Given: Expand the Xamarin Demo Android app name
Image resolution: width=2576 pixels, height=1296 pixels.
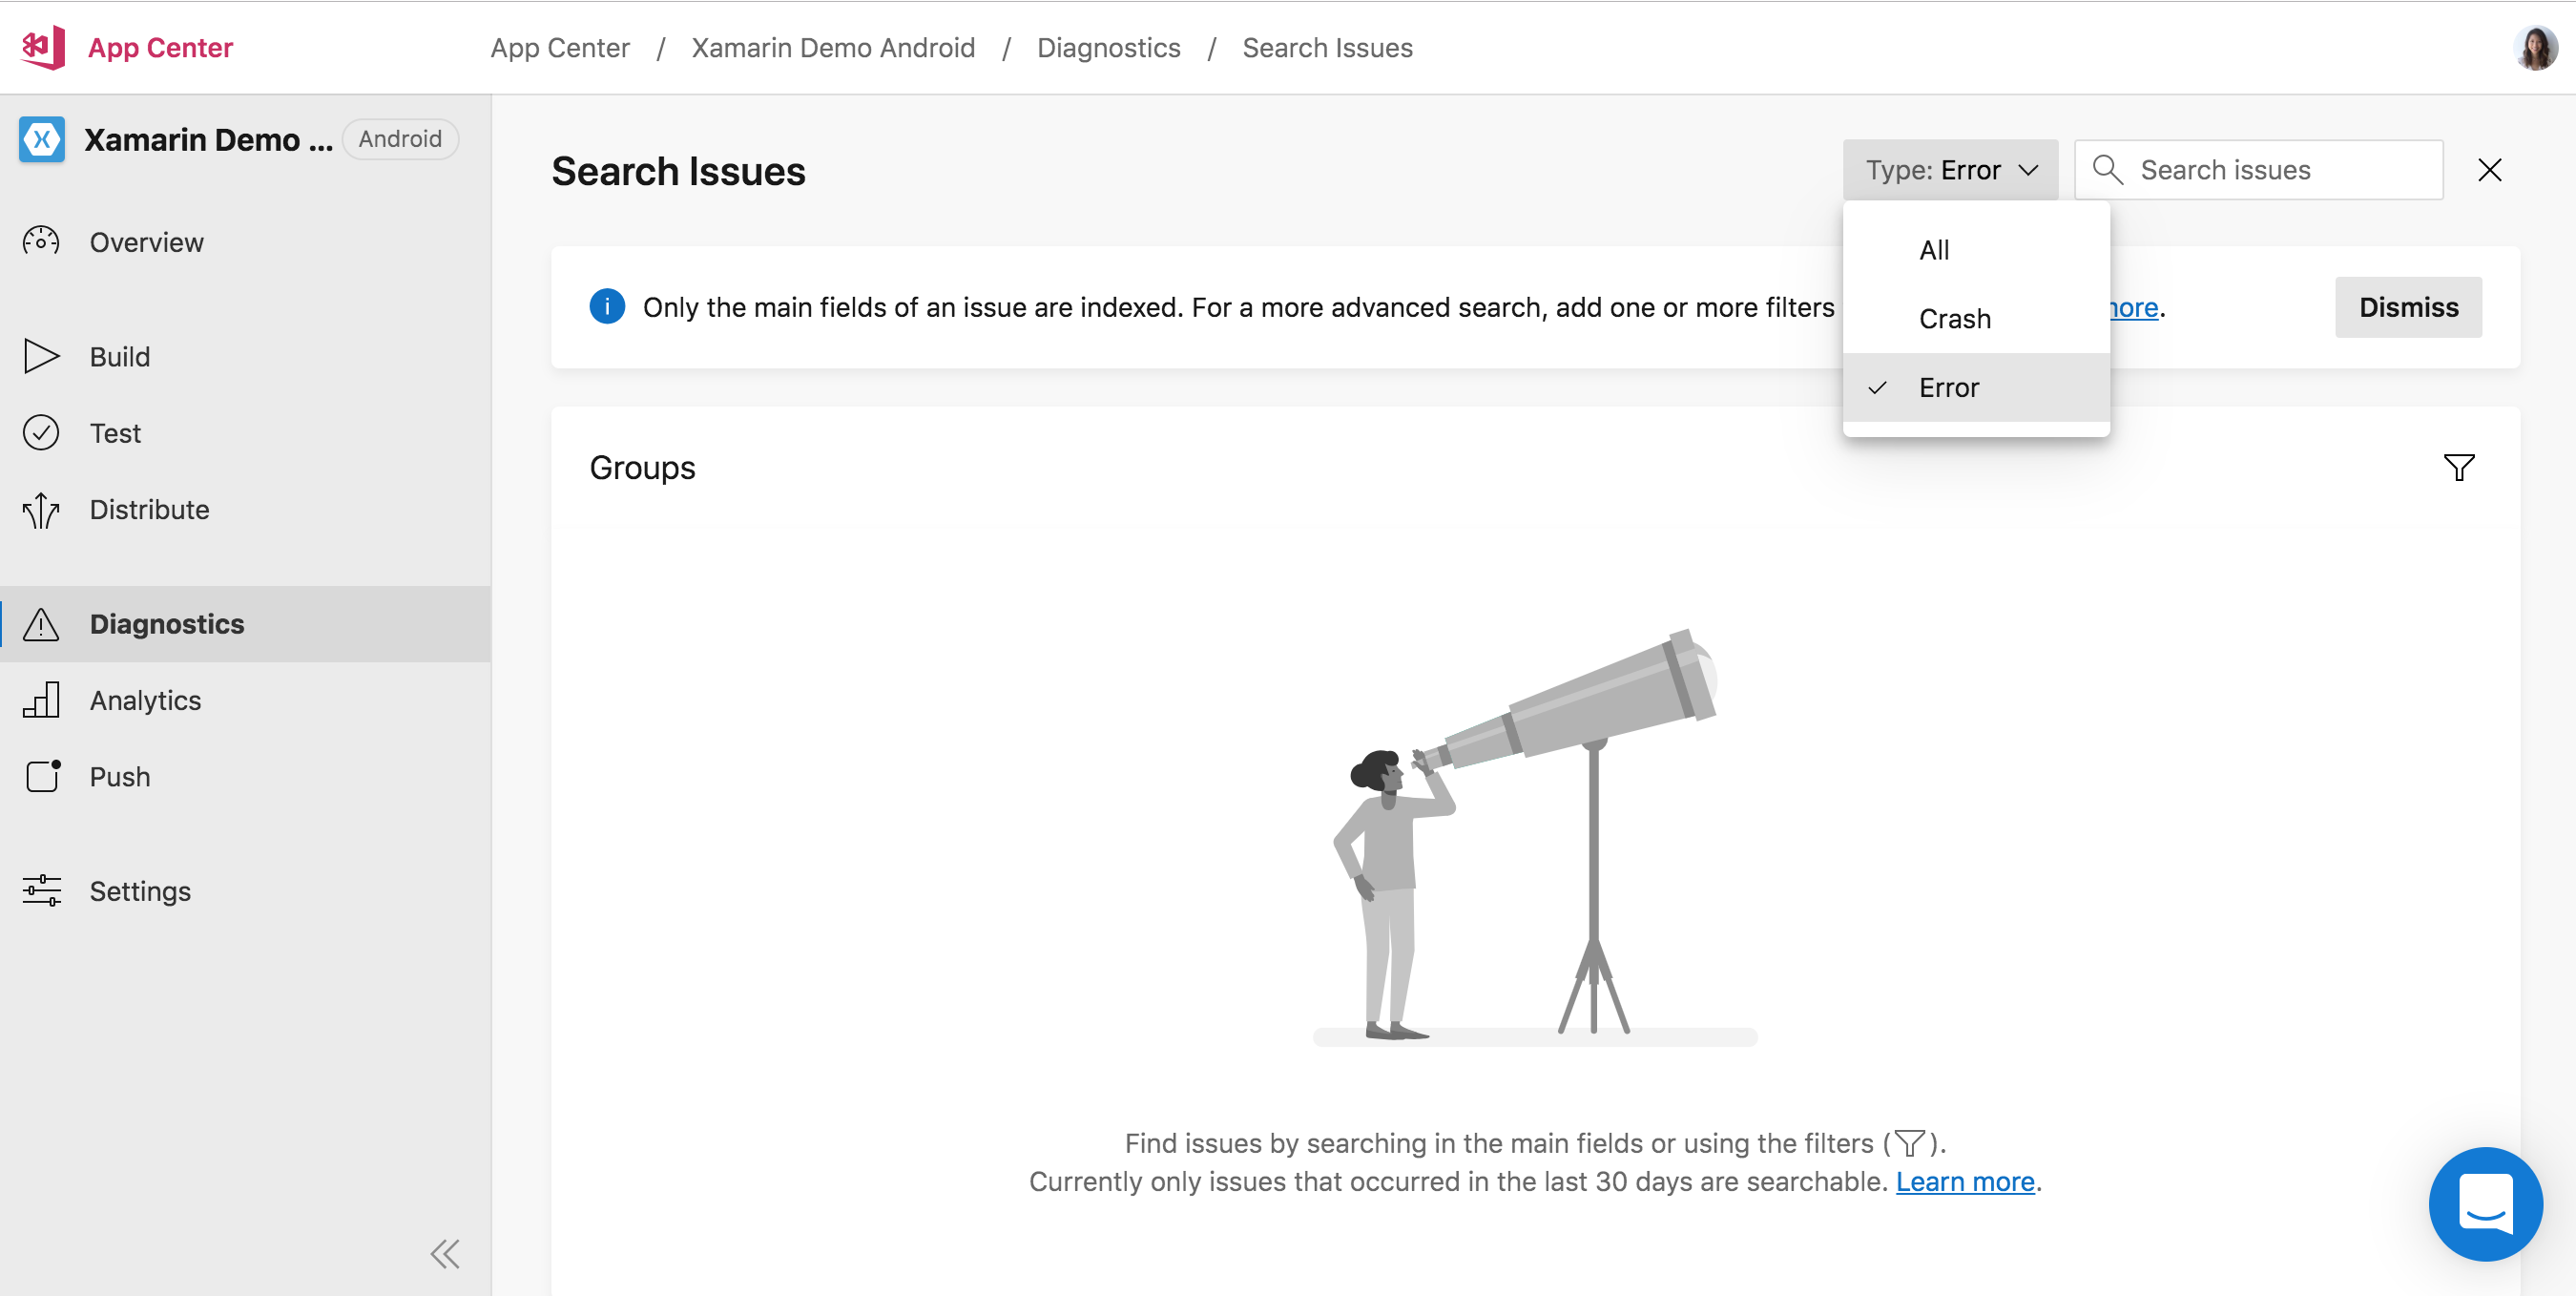Looking at the screenshot, I should tap(210, 139).
